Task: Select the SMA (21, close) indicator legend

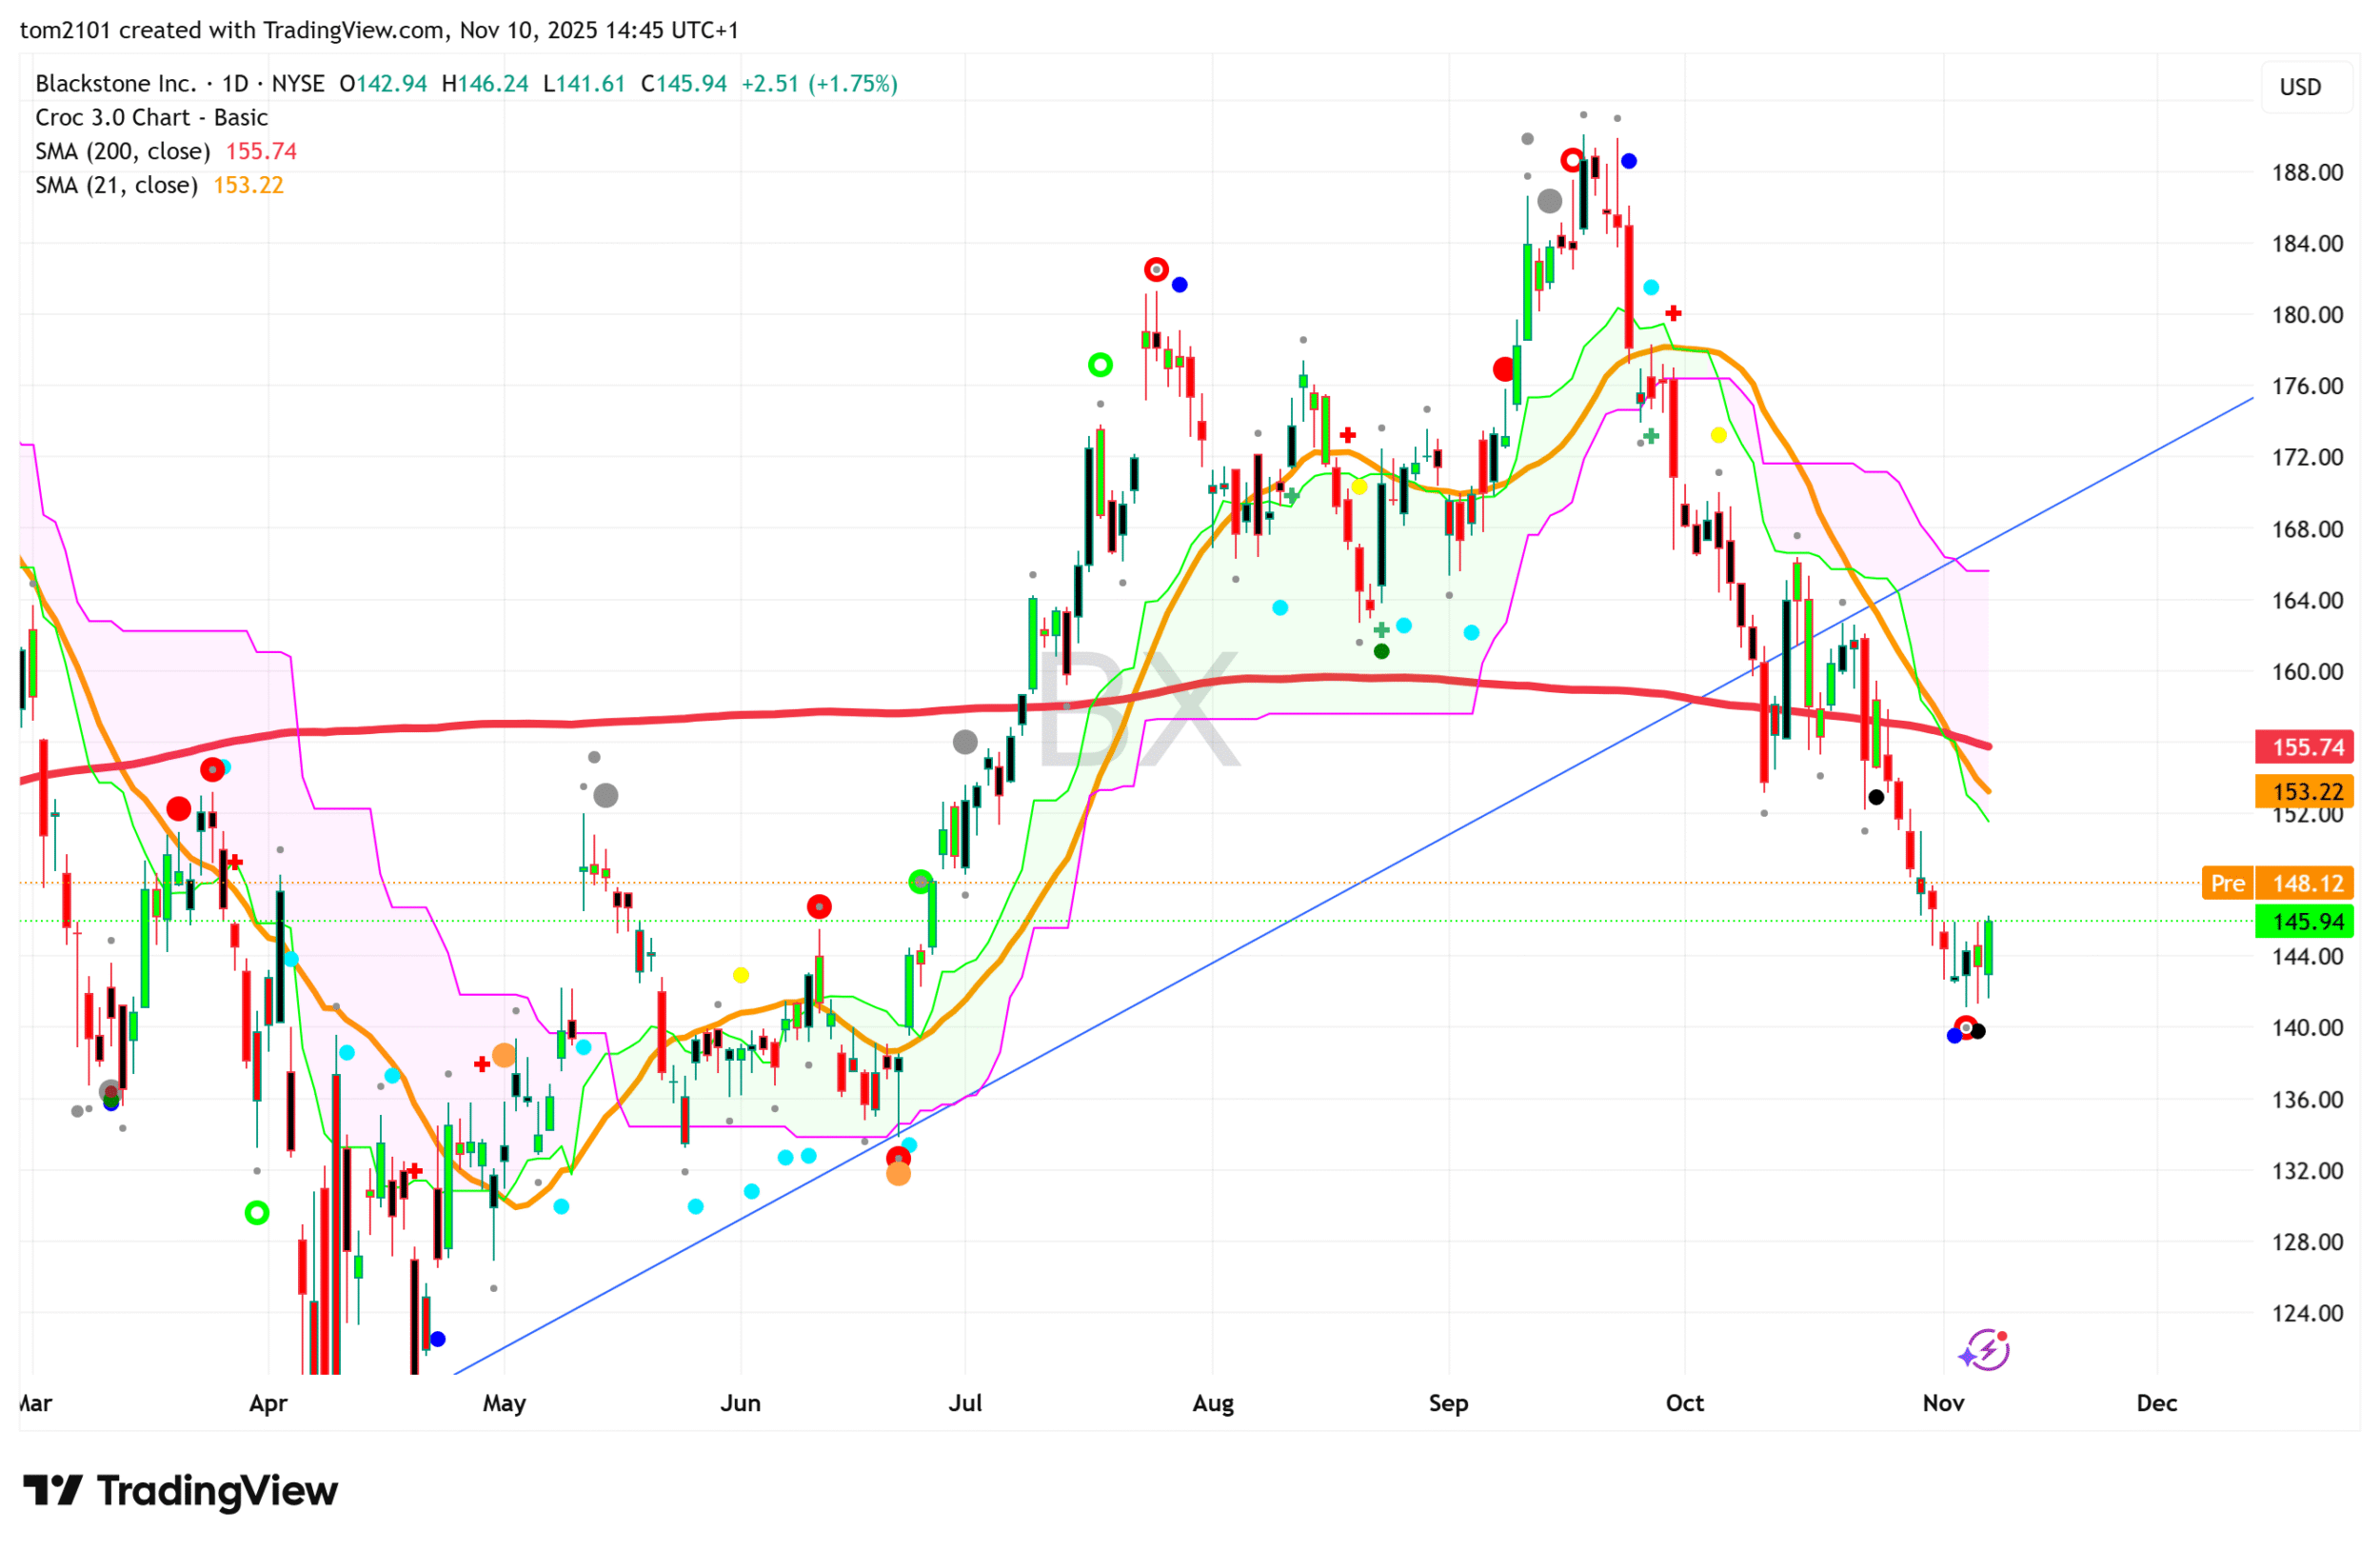Action: (x=116, y=186)
